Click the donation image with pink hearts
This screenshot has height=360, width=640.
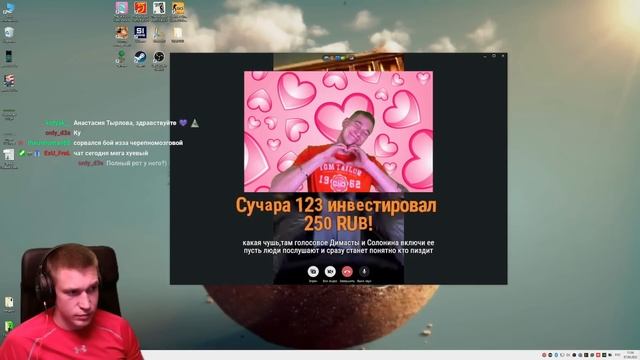click(x=338, y=131)
